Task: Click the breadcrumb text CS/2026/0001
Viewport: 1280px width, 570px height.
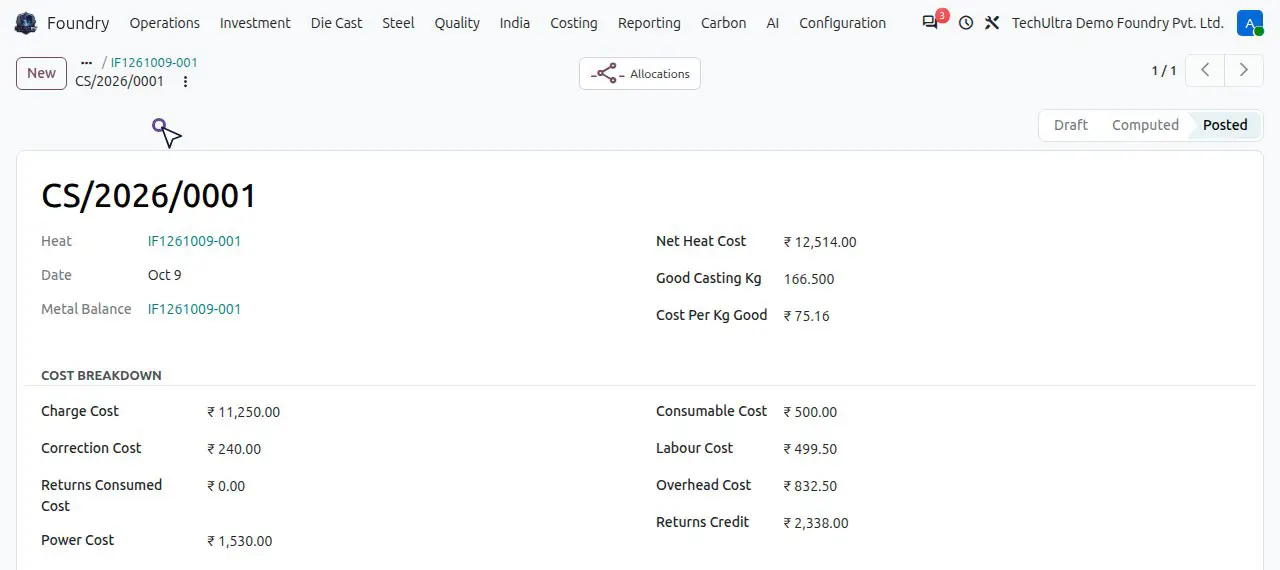Action: [x=119, y=82]
